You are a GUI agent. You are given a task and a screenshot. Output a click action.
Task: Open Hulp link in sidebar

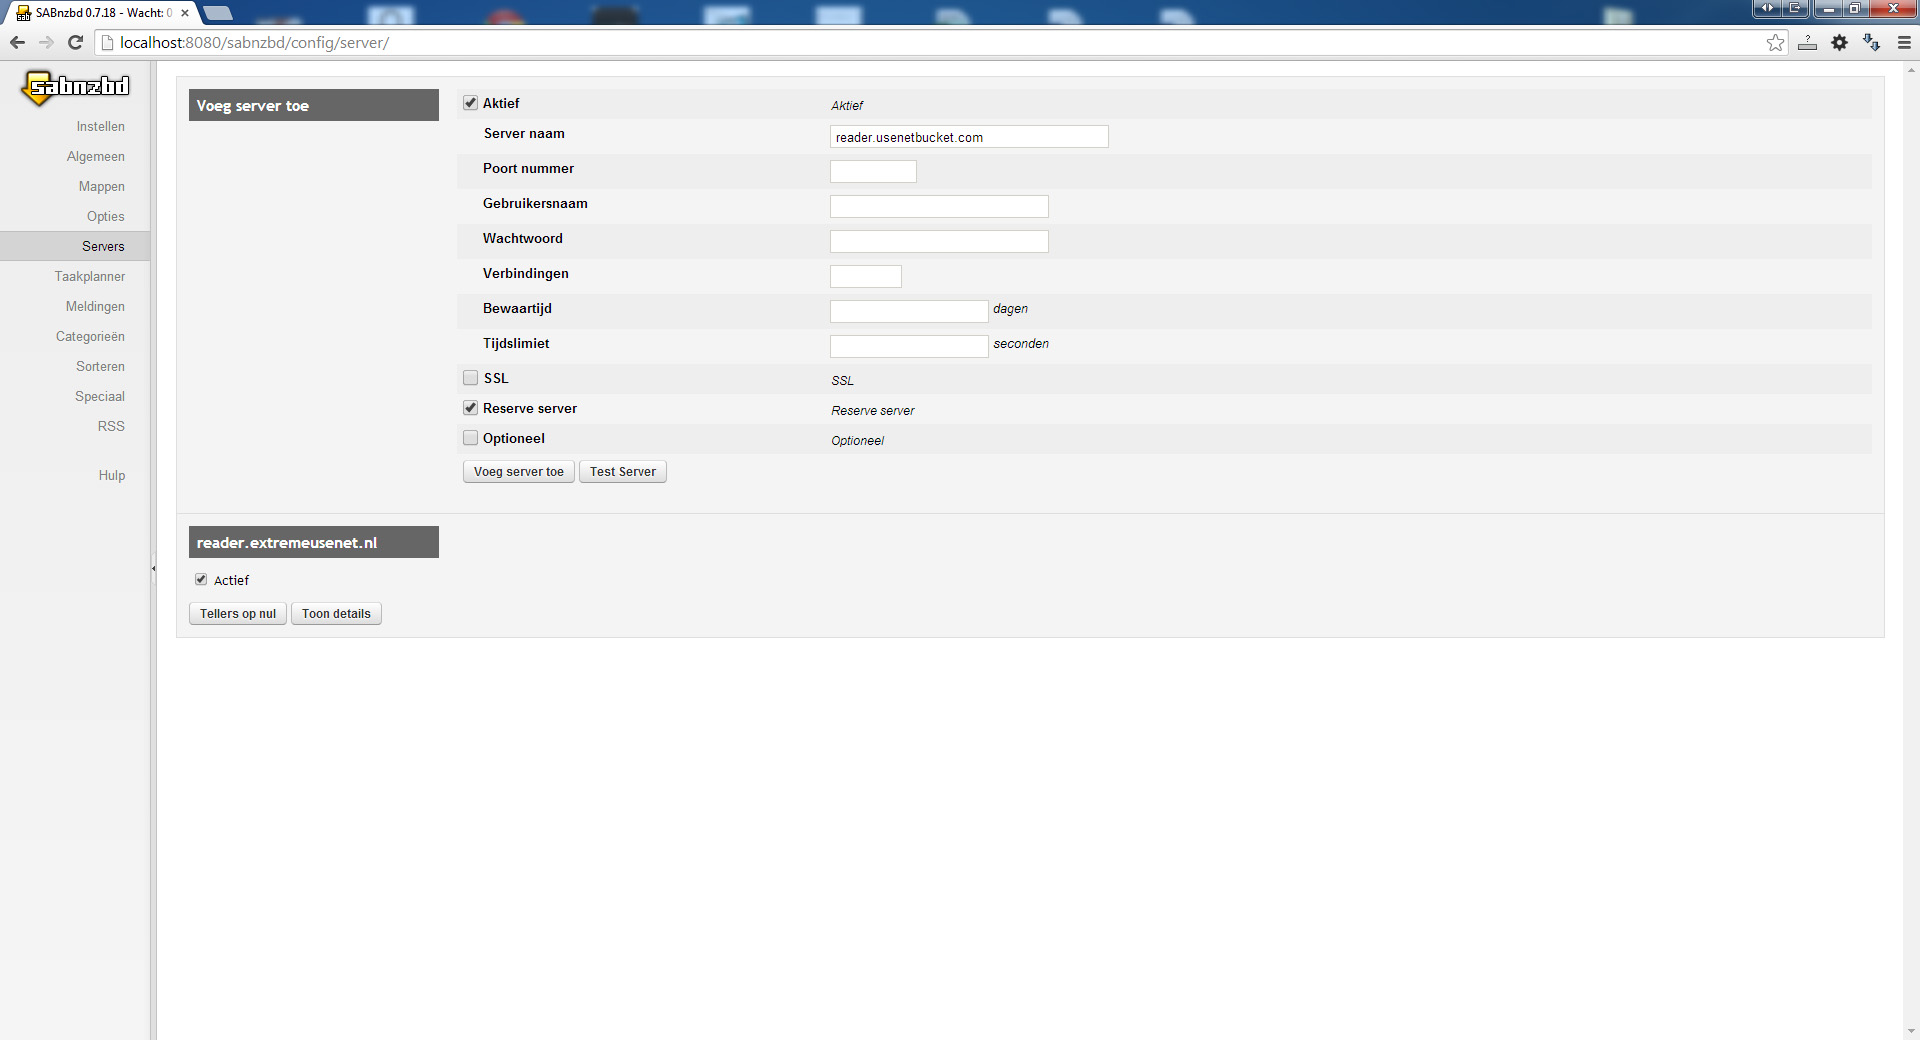tap(111, 475)
